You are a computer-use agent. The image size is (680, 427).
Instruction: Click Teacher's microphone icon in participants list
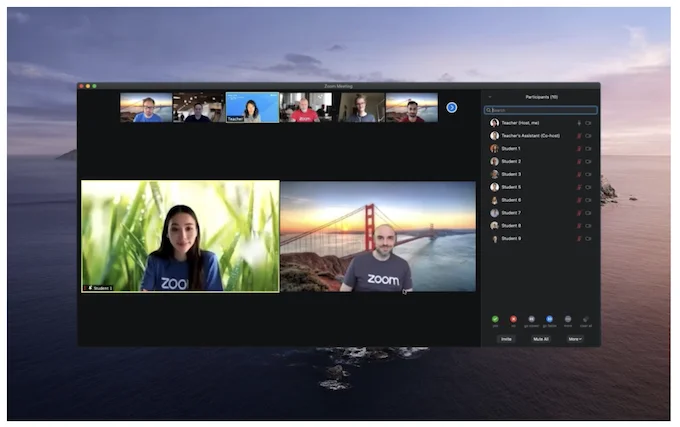click(x=579, y=123)
